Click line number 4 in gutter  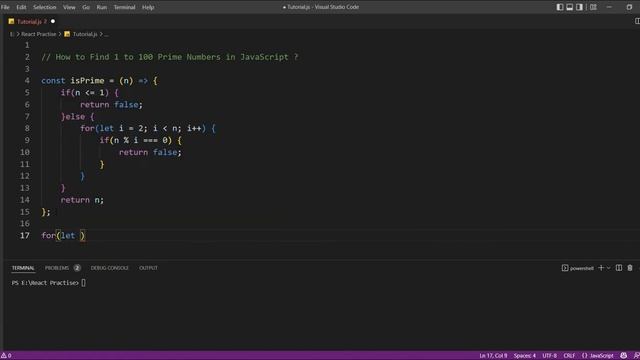tap(27, 81)
